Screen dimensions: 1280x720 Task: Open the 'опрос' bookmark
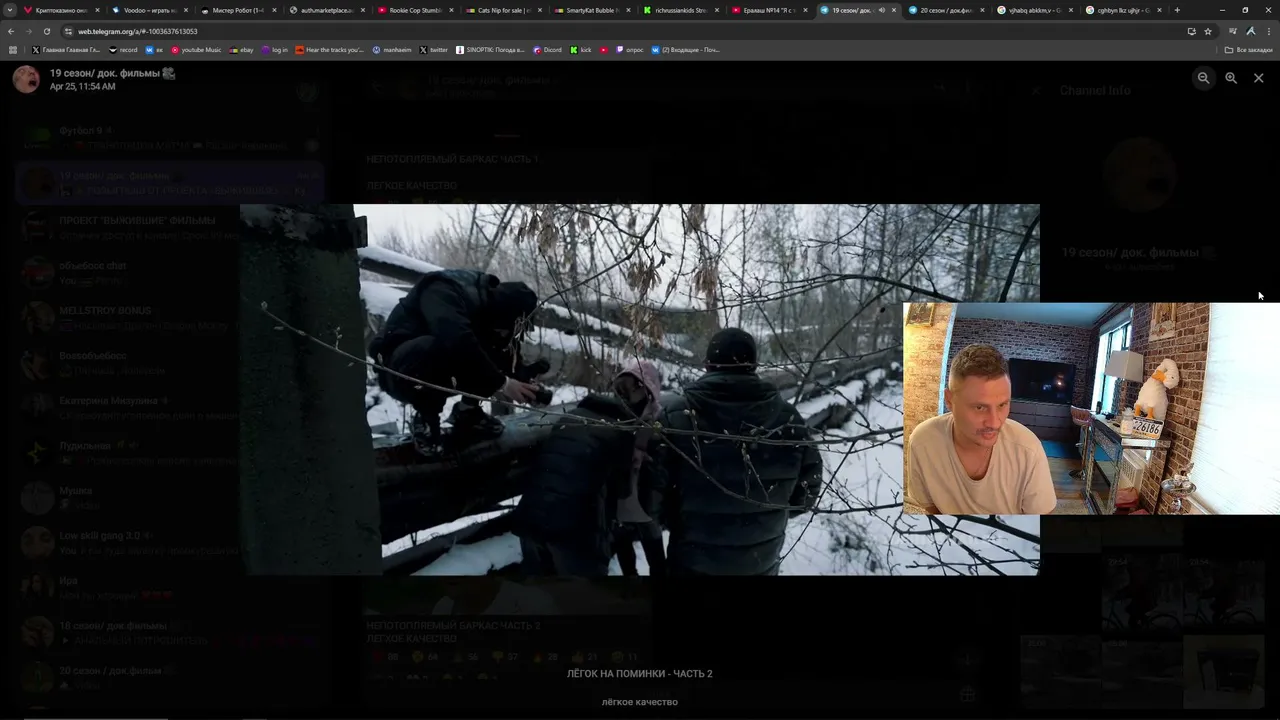pos(630,49)
